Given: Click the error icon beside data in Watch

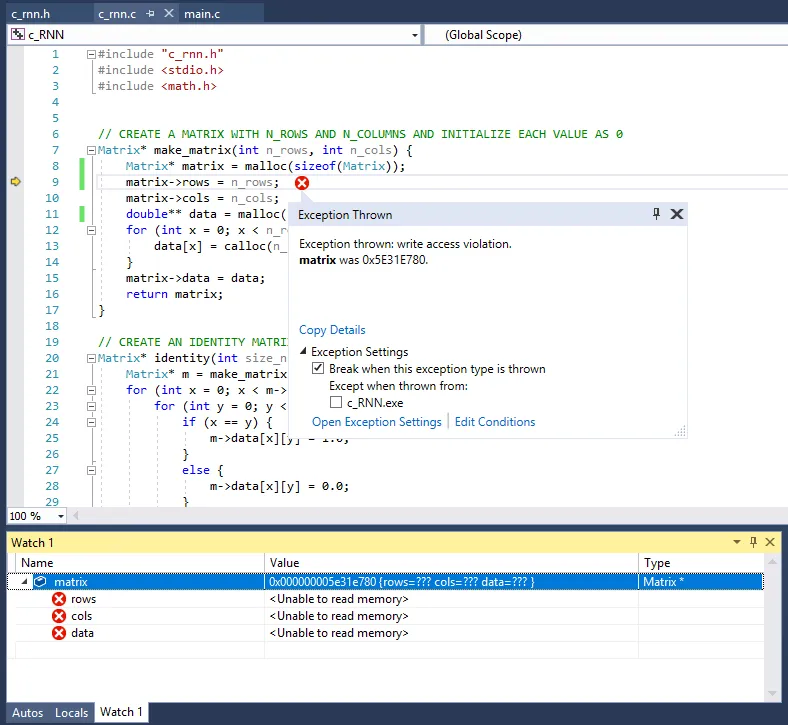Looking at the screenshot, I should (59, 633).
